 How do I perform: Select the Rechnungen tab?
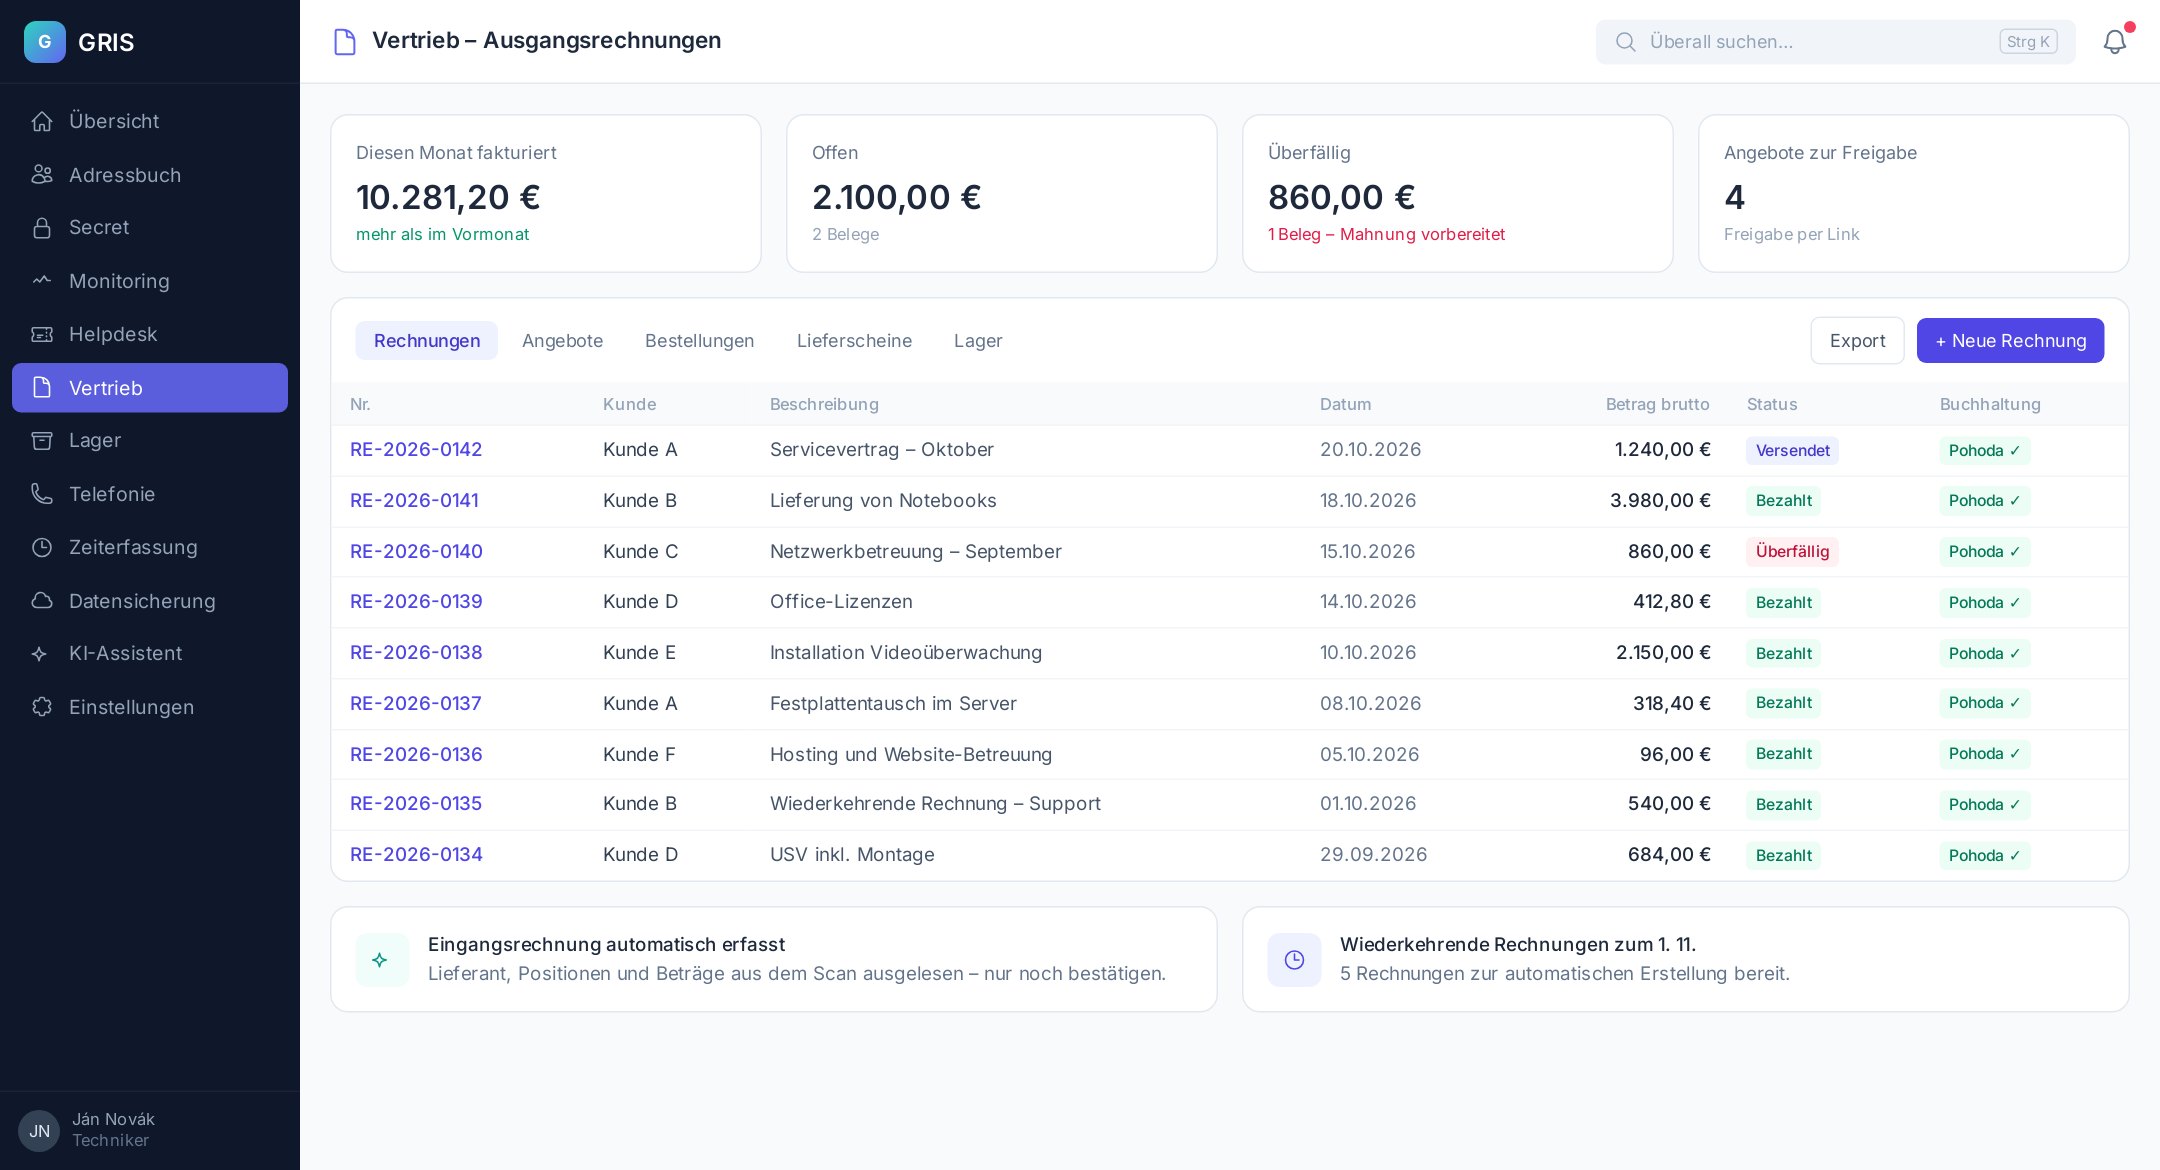427,341
